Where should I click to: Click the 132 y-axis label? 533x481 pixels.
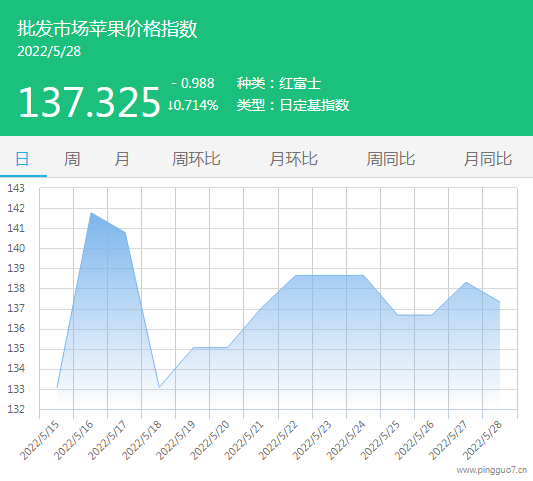coord(16,409)
